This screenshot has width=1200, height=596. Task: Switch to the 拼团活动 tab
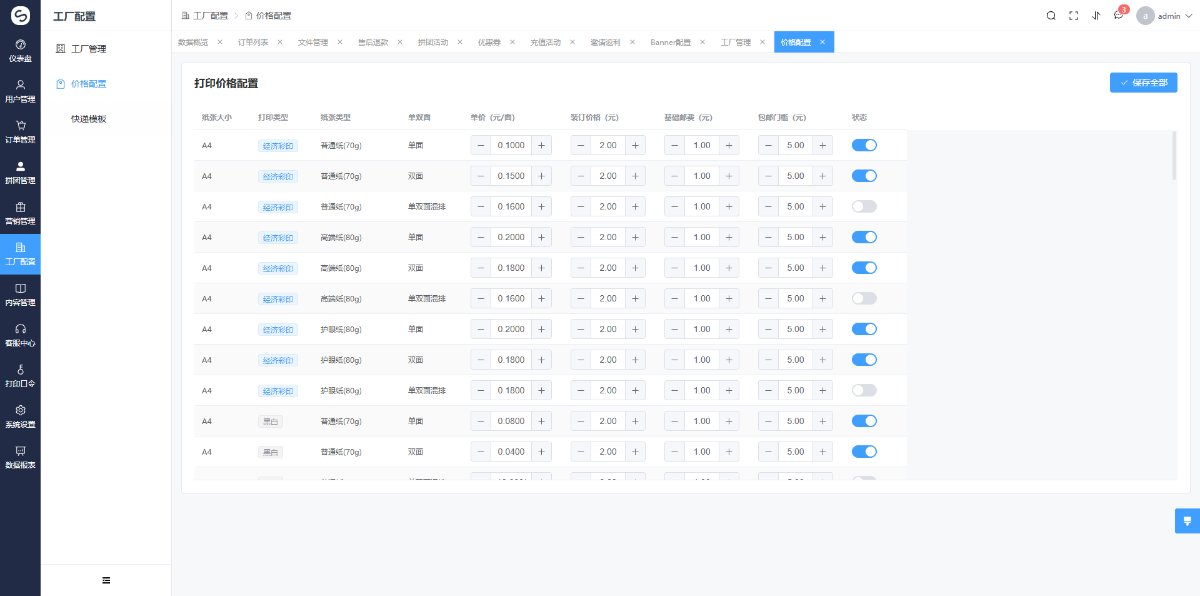433,42
